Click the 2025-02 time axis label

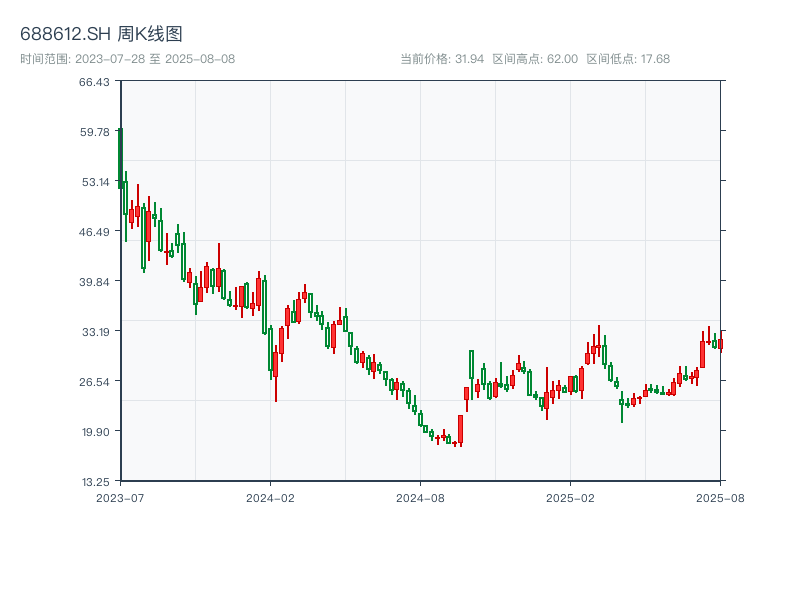point(570,497)
